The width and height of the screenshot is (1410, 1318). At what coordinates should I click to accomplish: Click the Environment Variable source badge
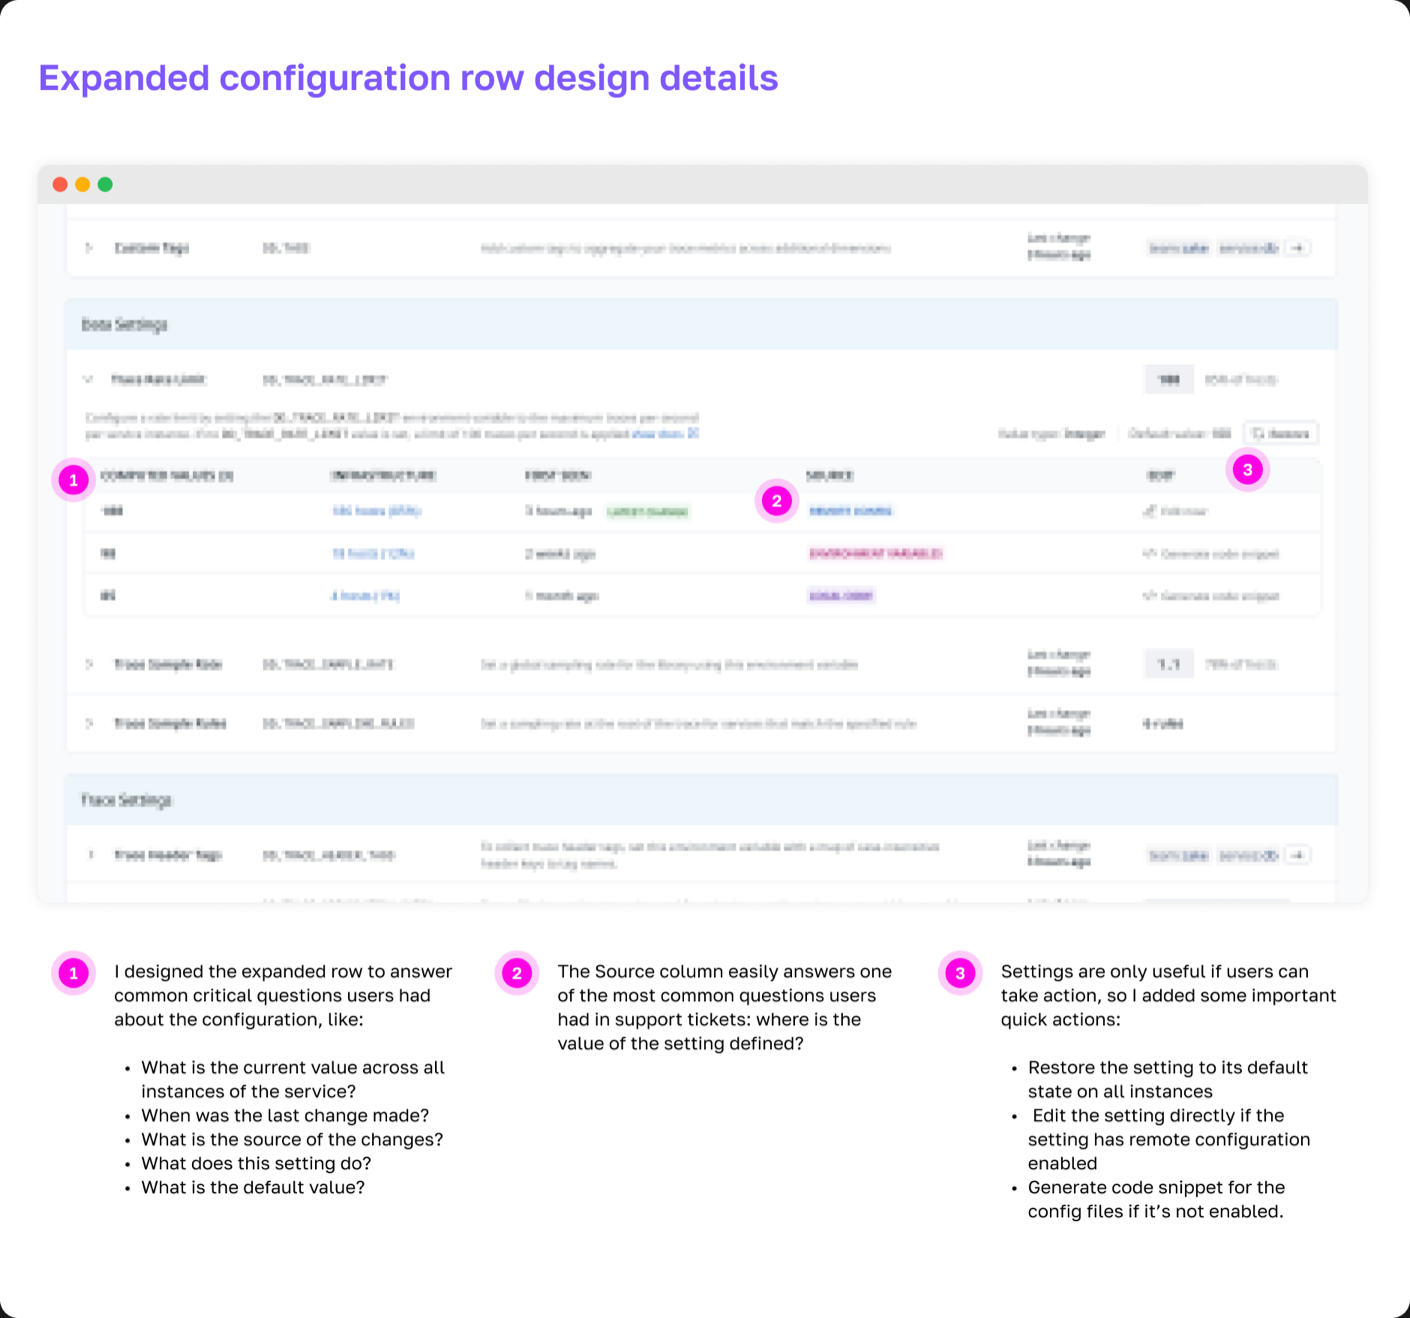(875, 553)
